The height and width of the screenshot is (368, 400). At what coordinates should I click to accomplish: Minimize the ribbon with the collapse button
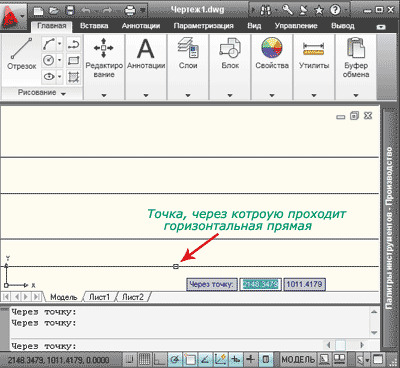[381, 27]
